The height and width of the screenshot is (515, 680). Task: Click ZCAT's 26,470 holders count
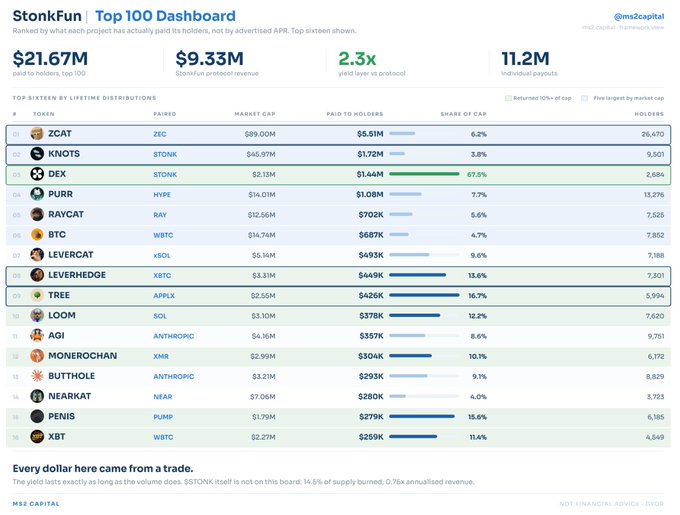653,134
